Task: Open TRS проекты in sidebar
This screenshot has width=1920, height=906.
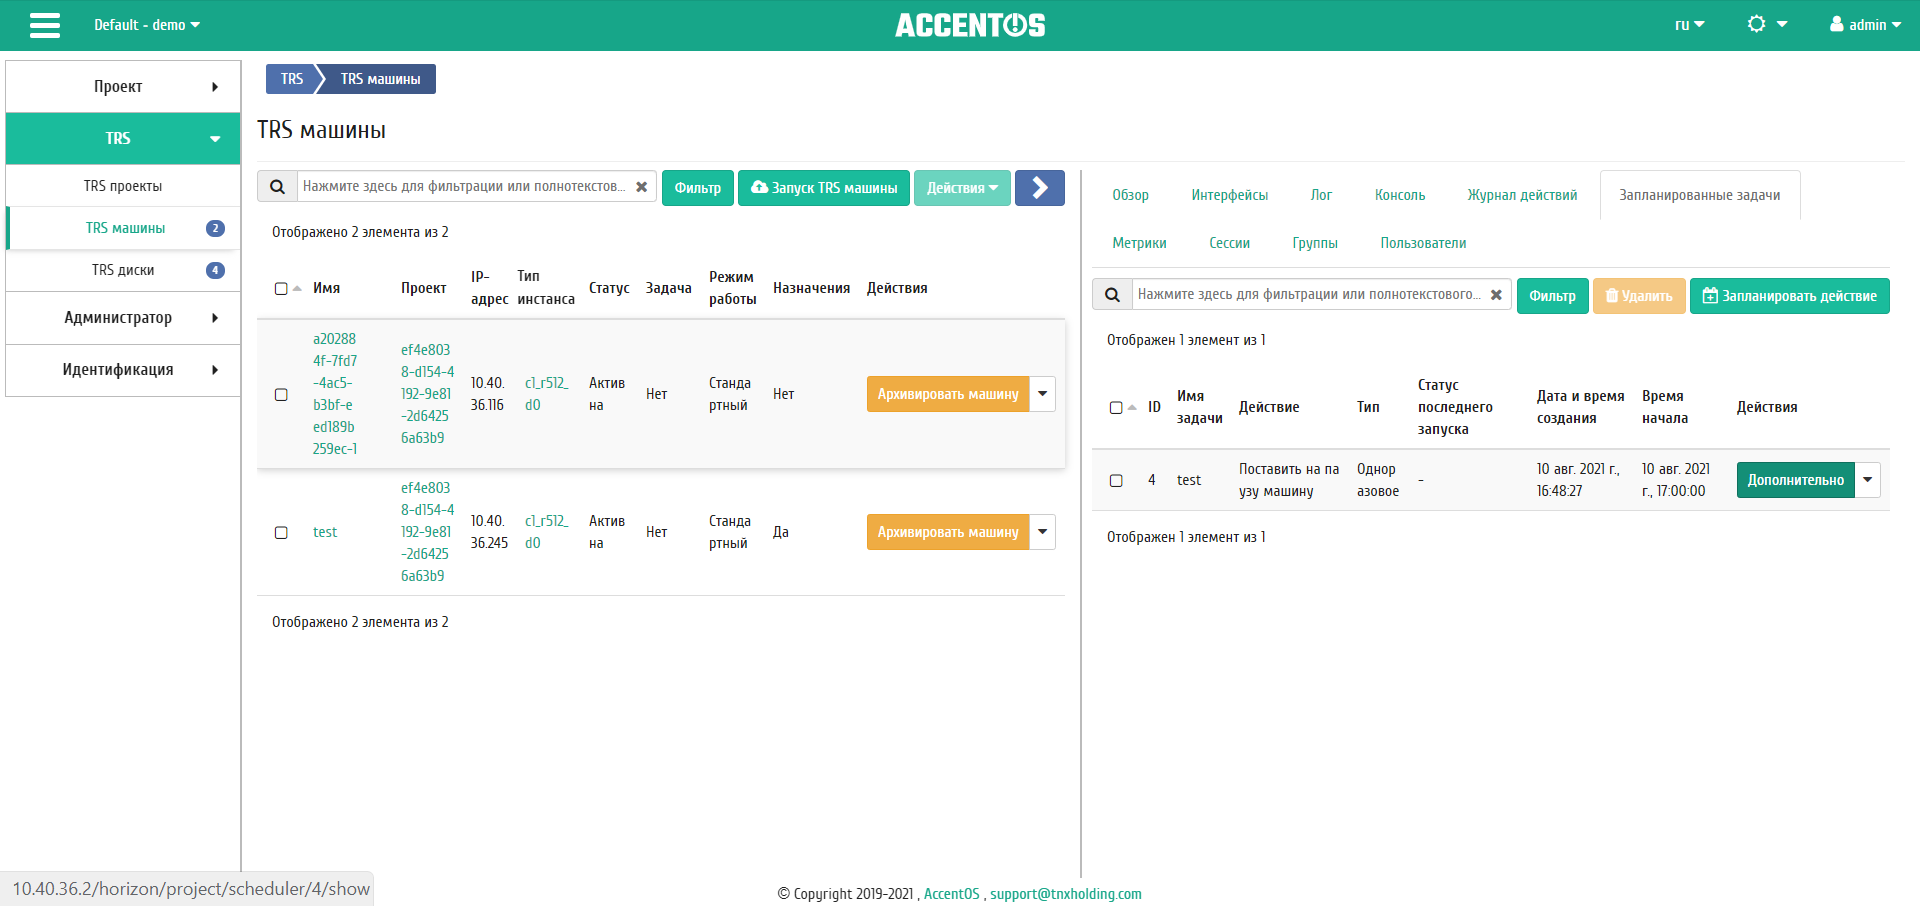Action: [123, 186]
